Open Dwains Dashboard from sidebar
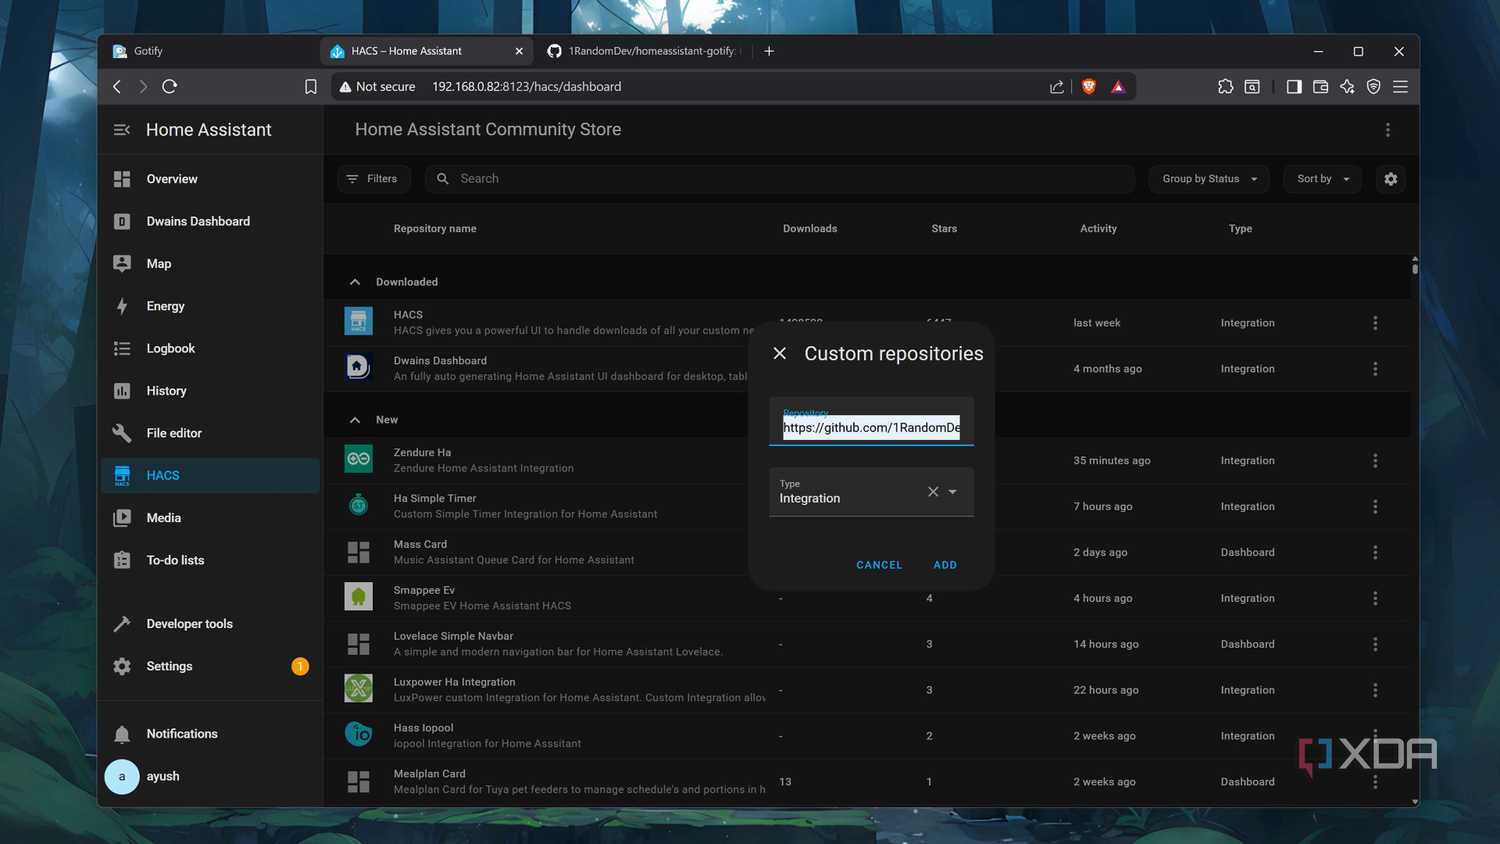This screenshot has width=1500, height=844. click(210, 221)
